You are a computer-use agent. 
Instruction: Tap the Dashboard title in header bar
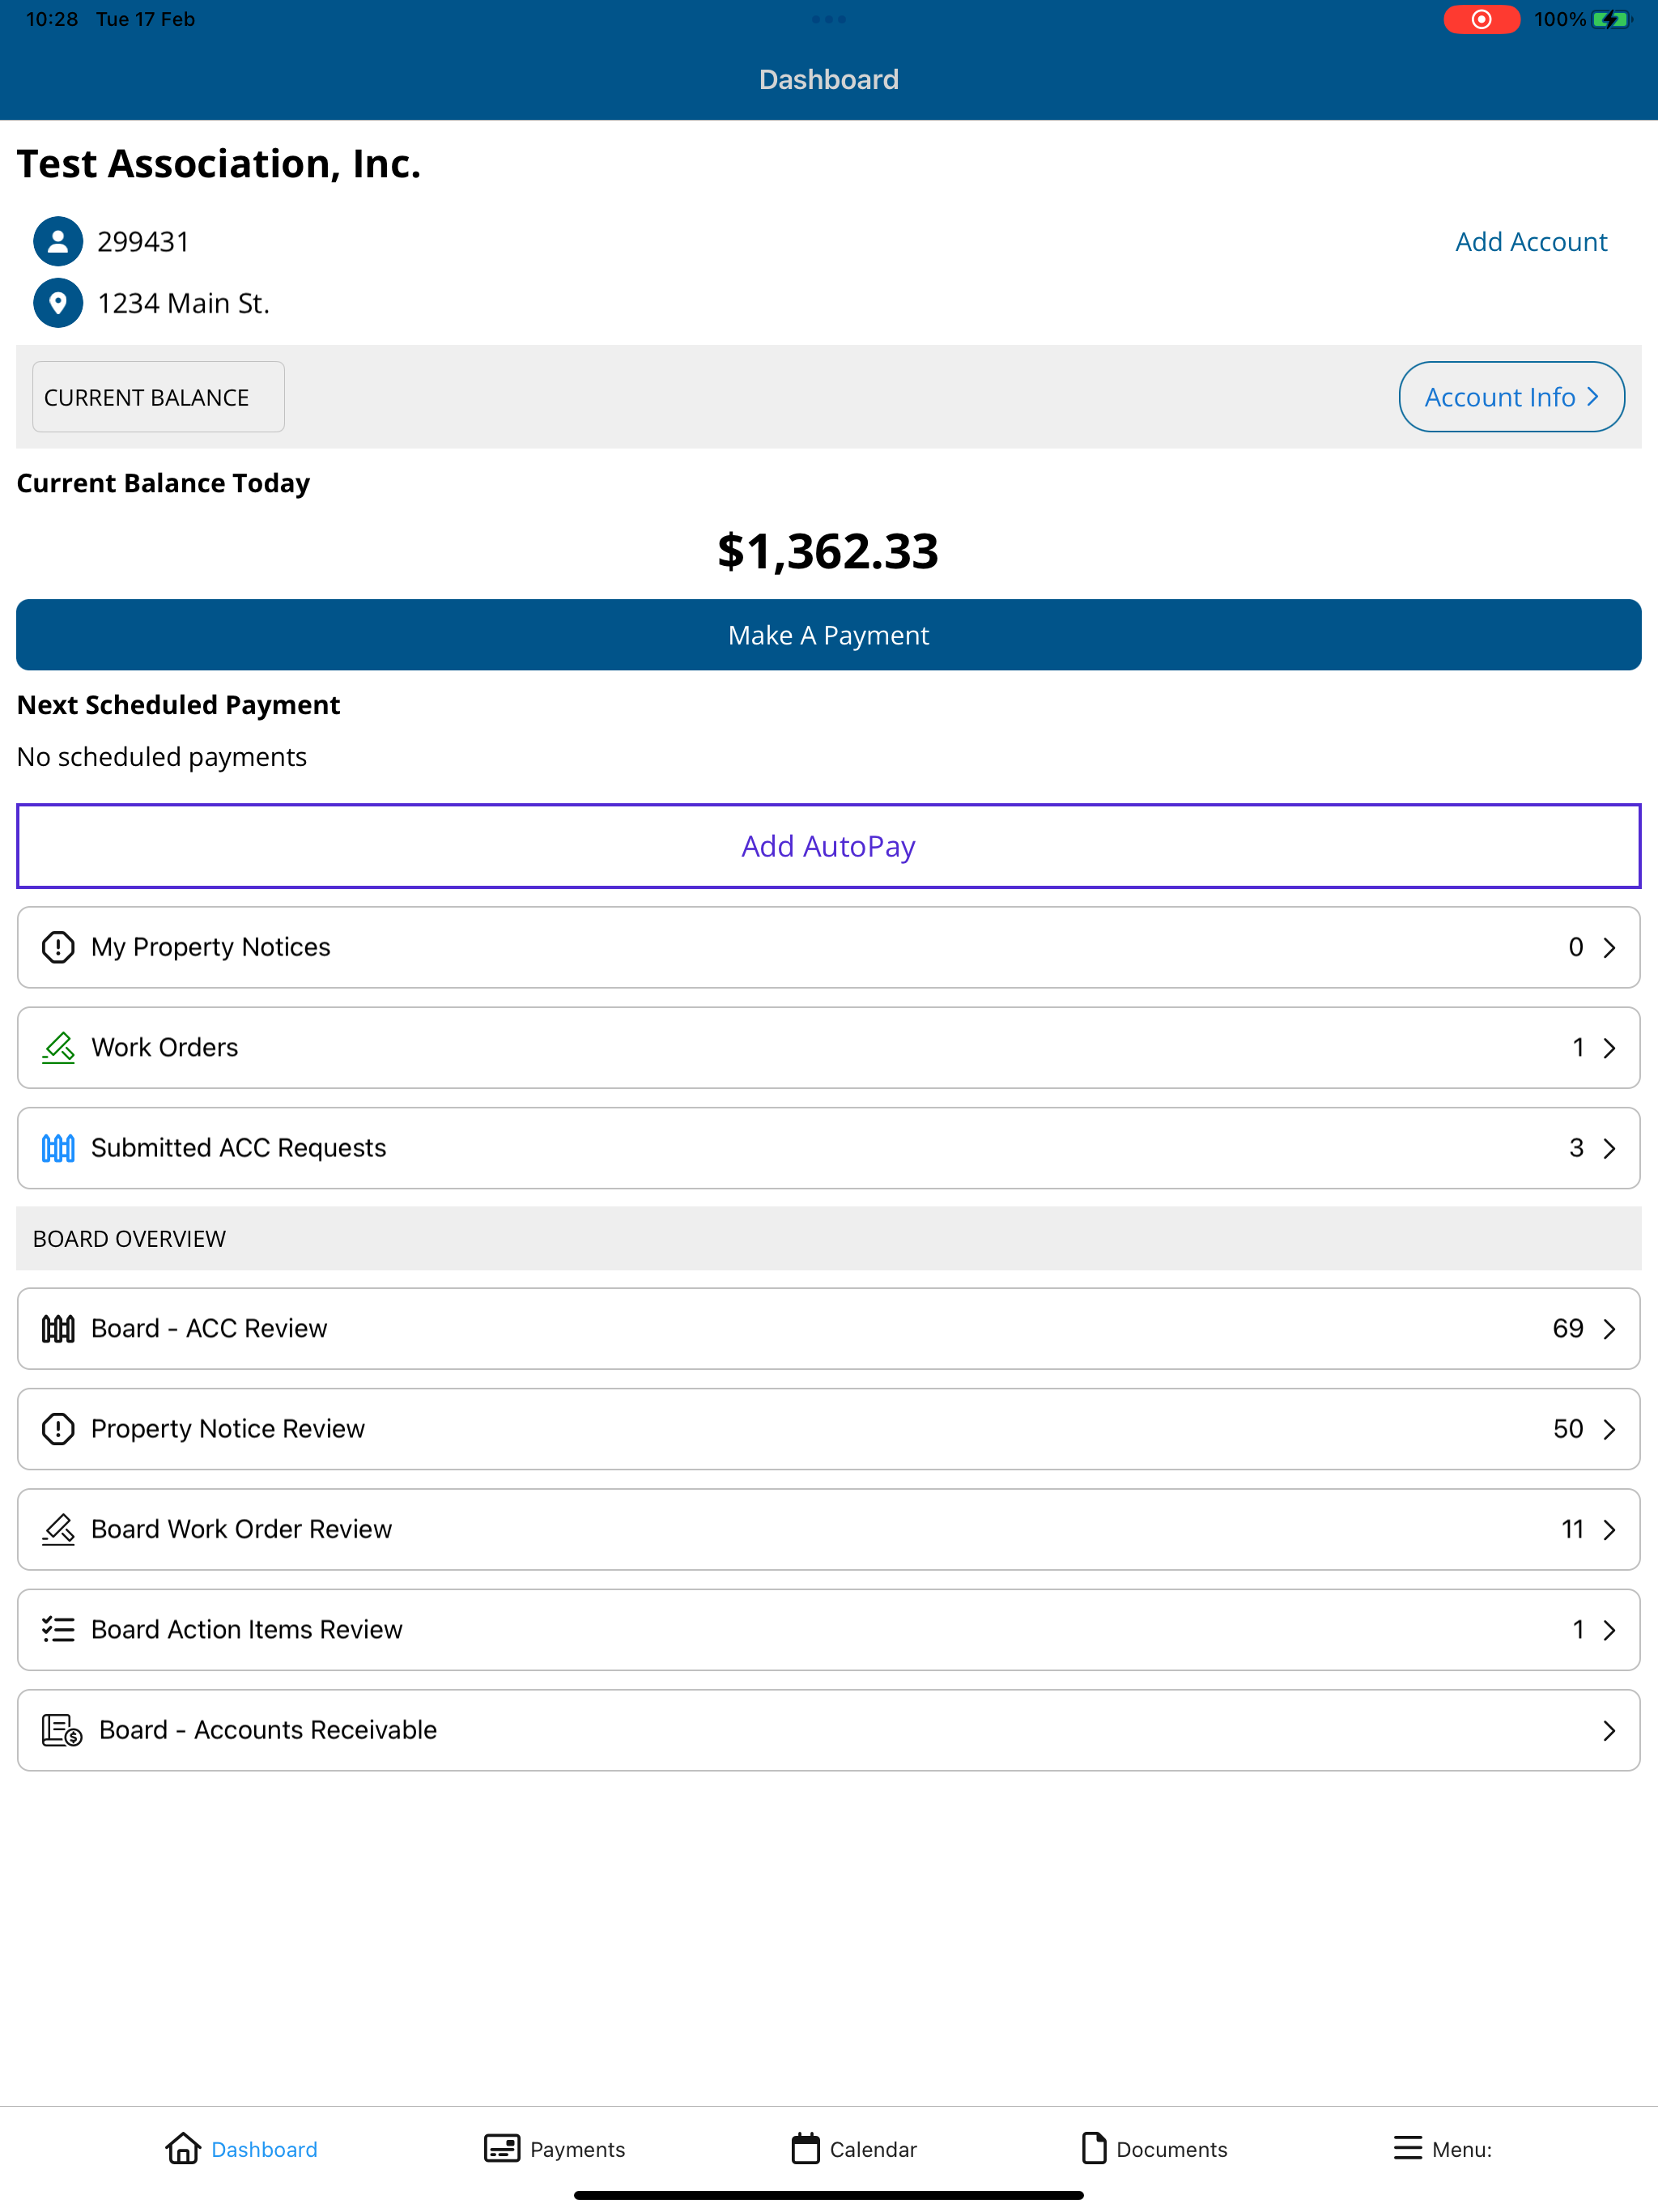(829, 80)
